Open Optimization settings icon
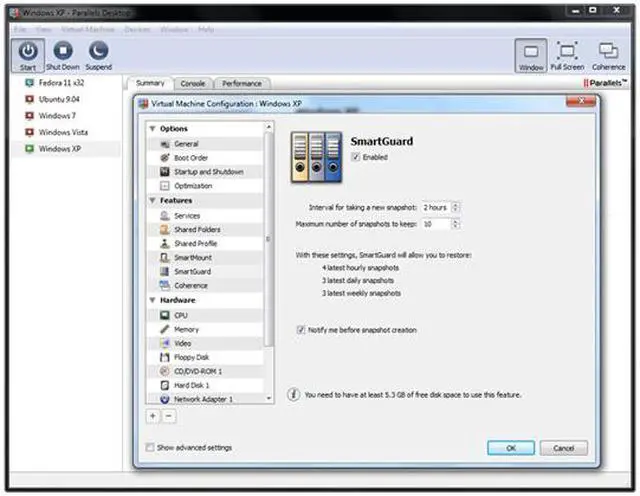This screenshot has height=496, width=640. 165,186
